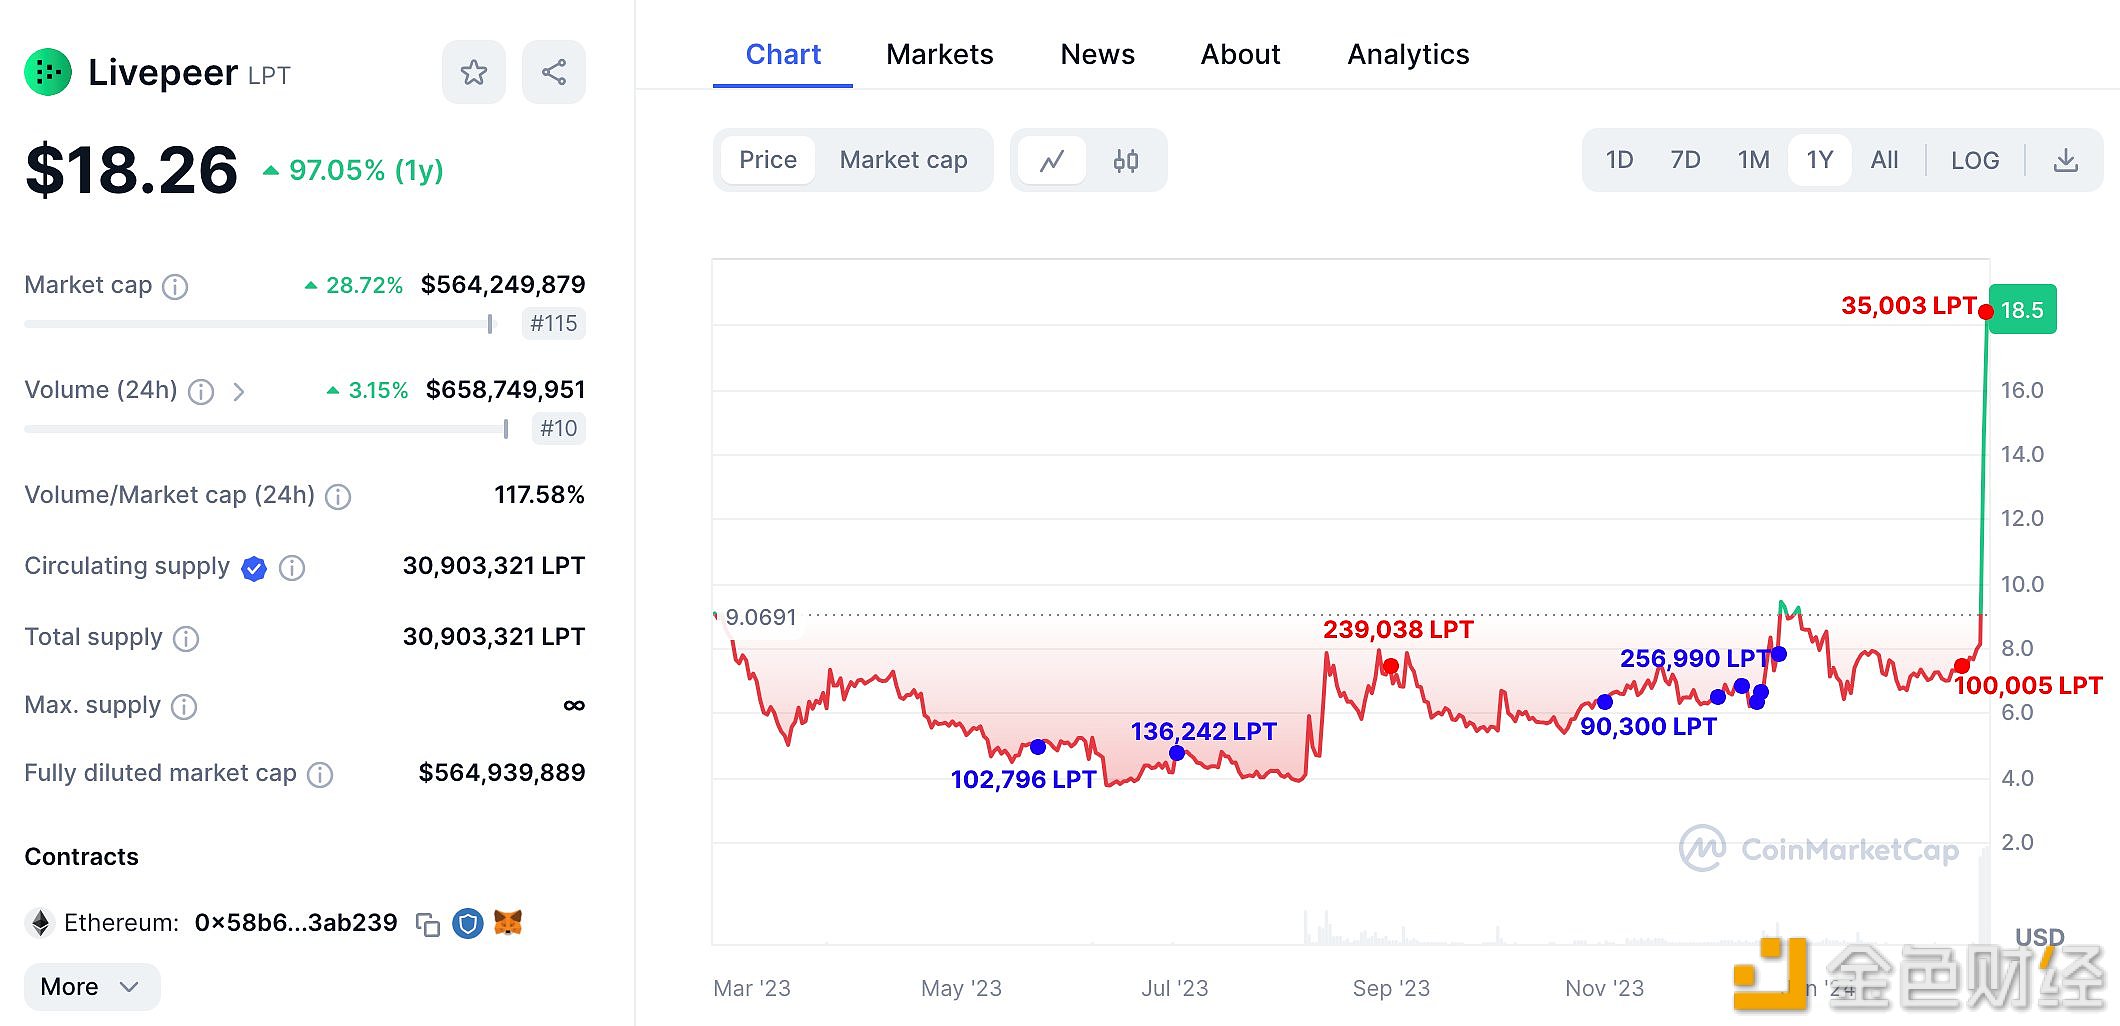2120x1026 pixels.
Task: Click the 9.0691 baseline price label
Action: 761,617
